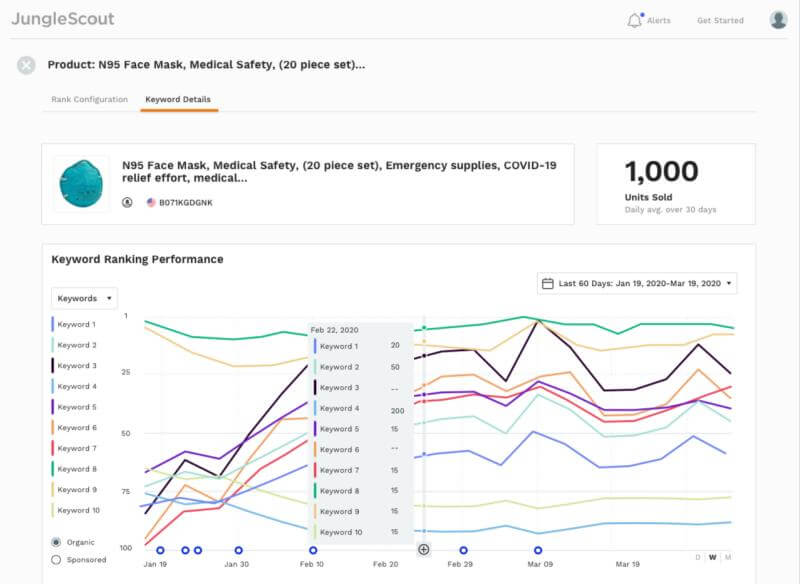Open the Keywords dropdown
The width and height of the screenshot is (800, 584).
pos(84,298)
